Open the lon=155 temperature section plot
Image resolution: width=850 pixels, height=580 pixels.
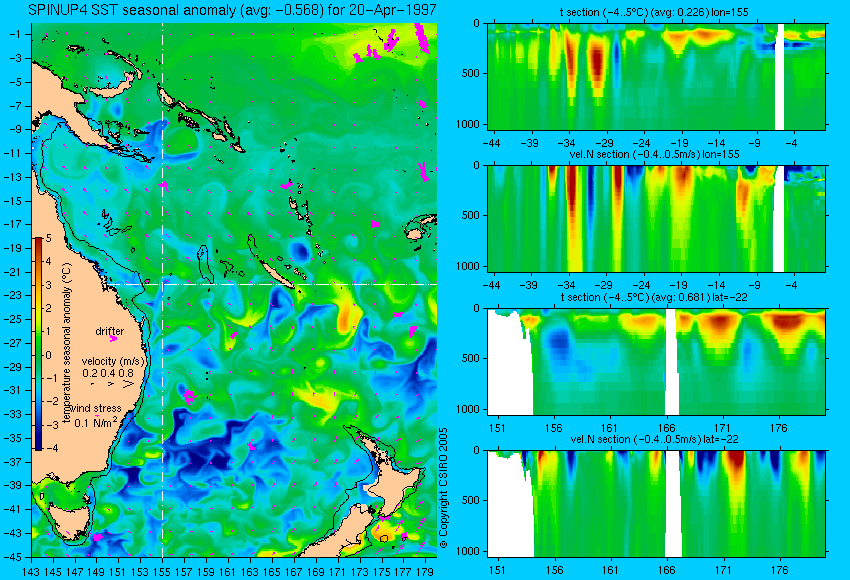656,76
